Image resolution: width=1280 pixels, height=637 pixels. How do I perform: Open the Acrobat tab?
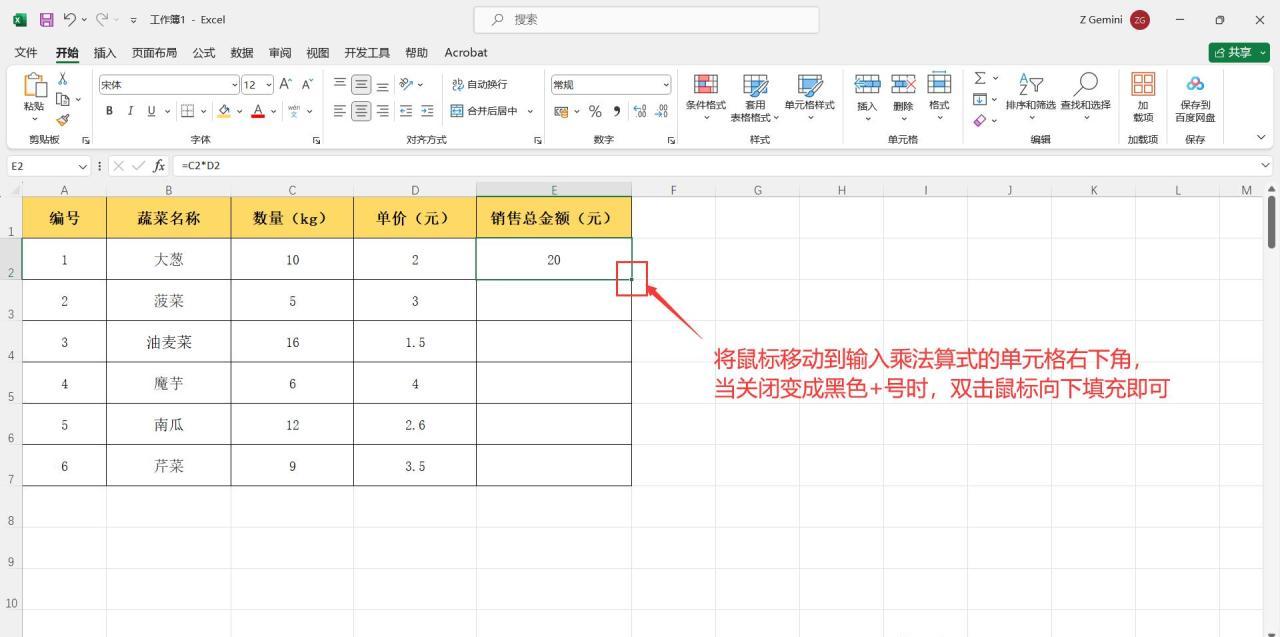point(466,52)
